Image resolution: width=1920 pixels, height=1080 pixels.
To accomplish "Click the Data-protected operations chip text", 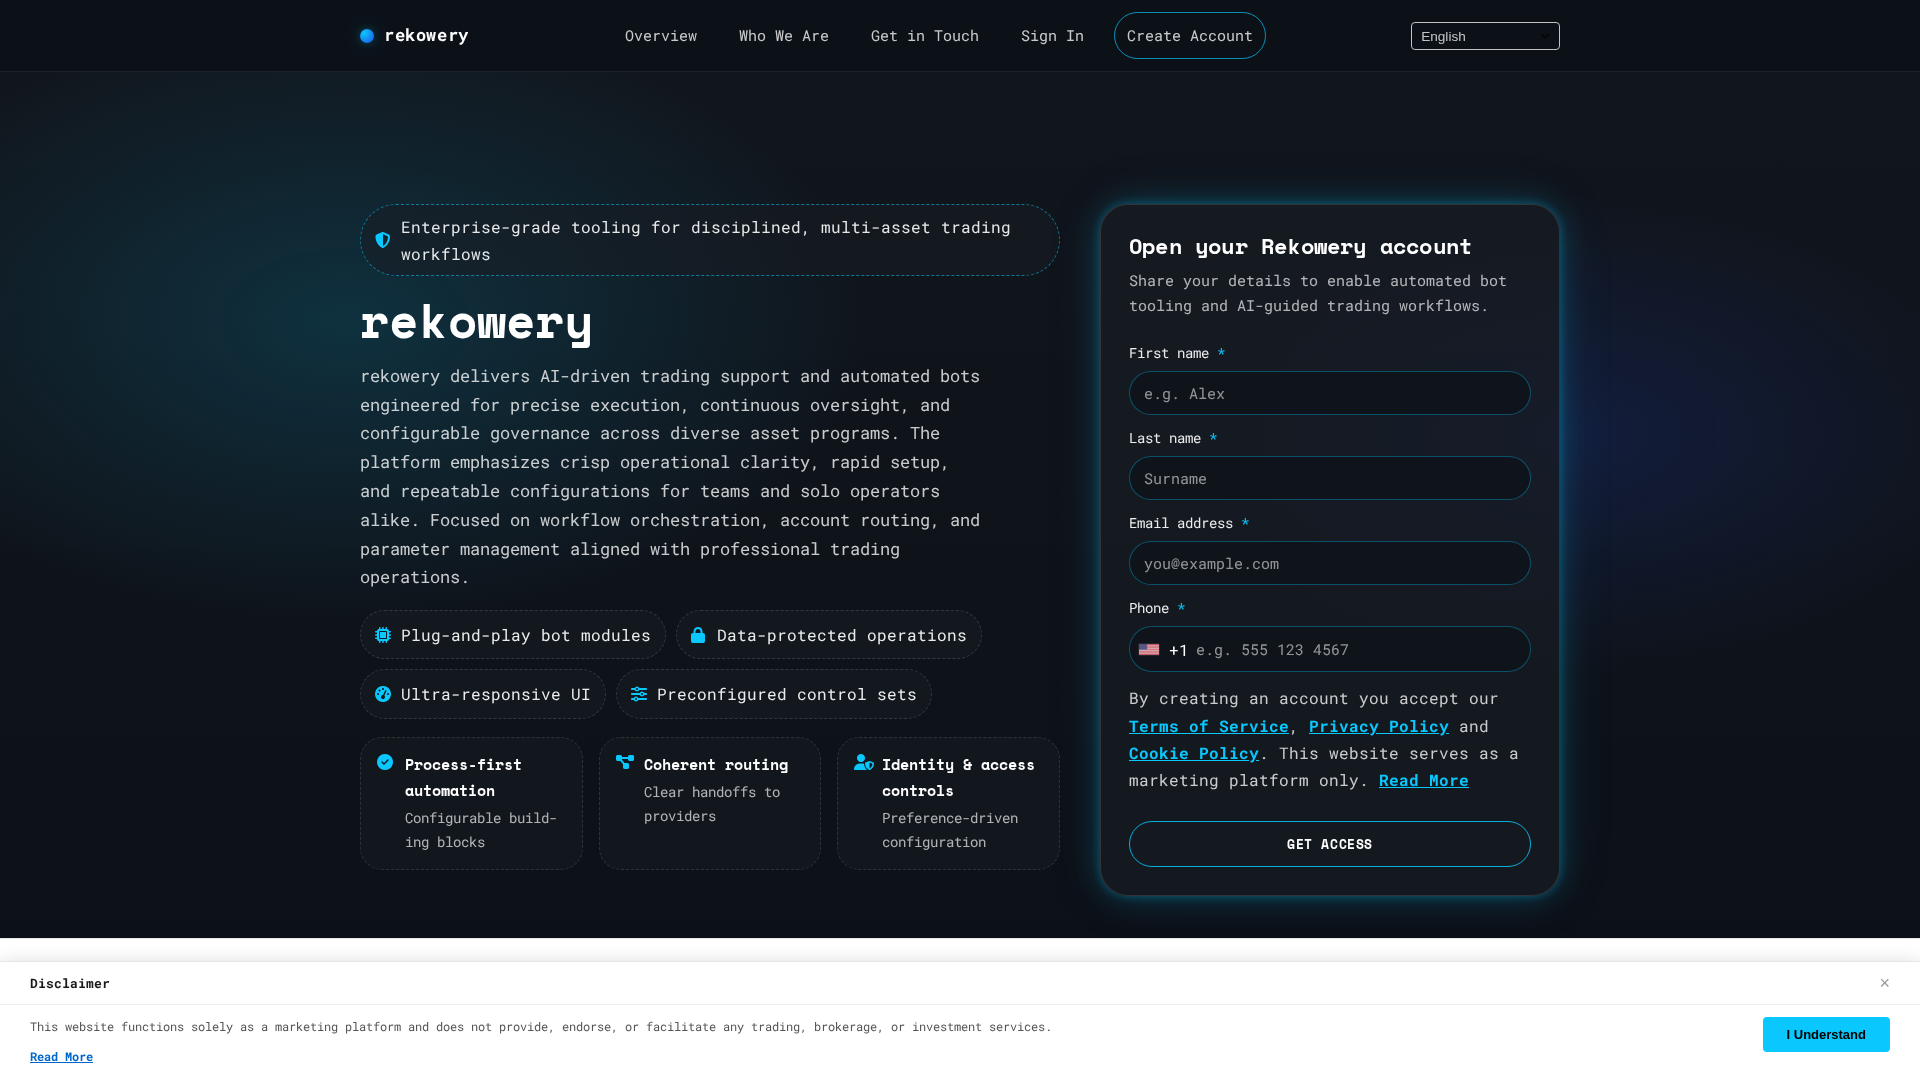I will pos(842,635).
